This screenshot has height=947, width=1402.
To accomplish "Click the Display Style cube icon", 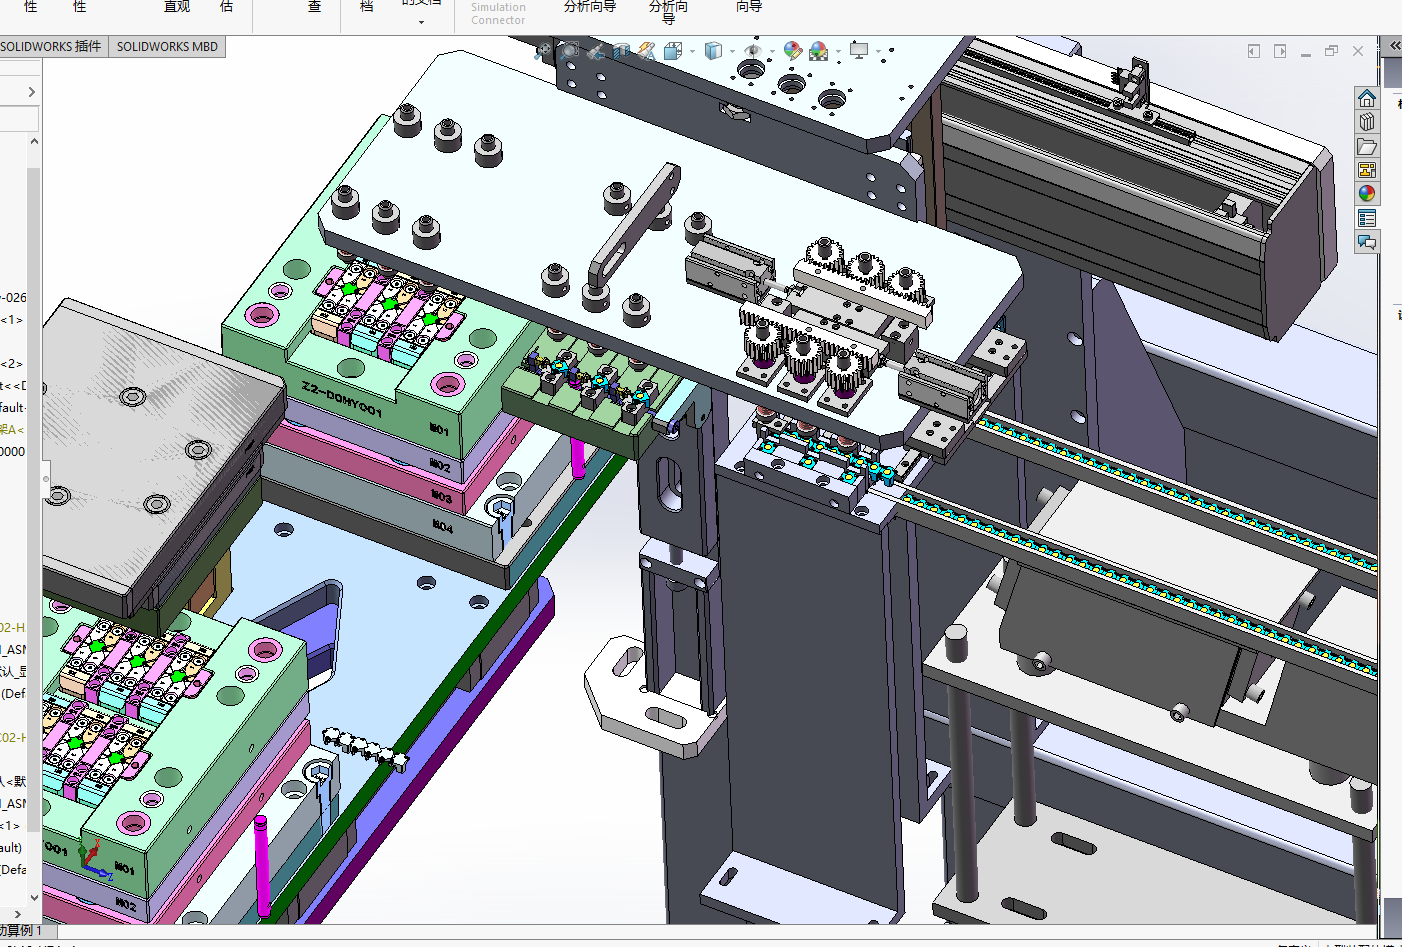I will pos(714,50).
